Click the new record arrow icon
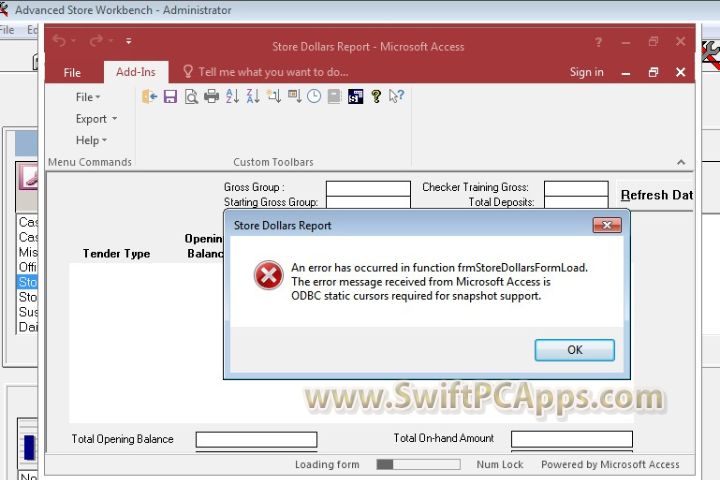This screenshot has height=480, width=720. tap(274, 96)
